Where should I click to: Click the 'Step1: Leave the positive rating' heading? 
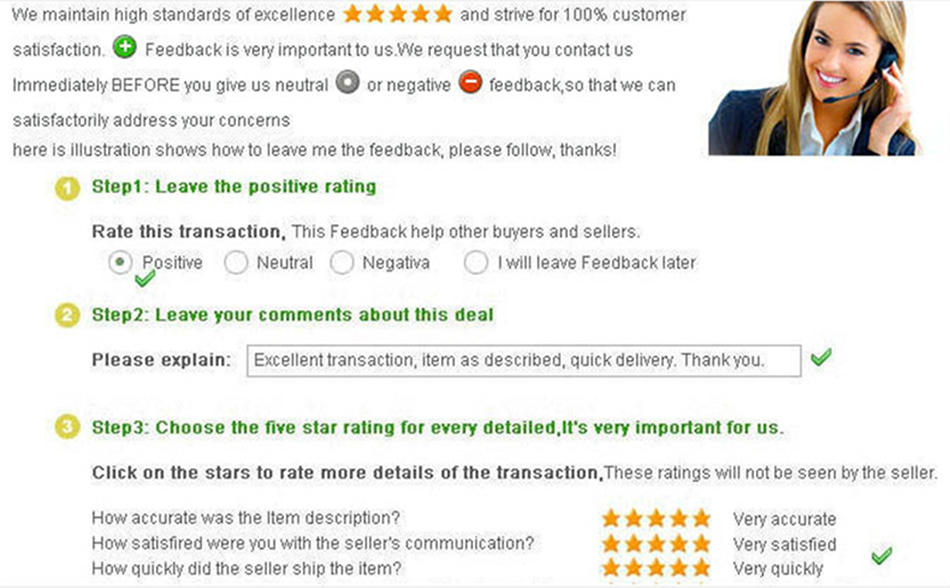pos(234,186)
